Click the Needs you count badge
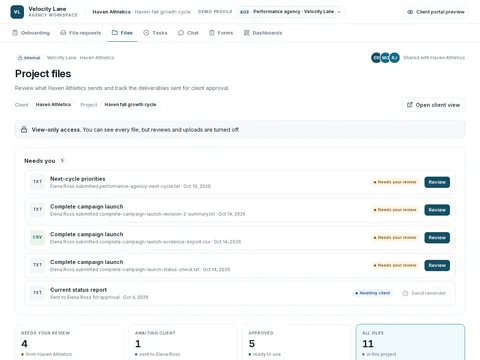The image size is (480, 360). coord(62,161)
